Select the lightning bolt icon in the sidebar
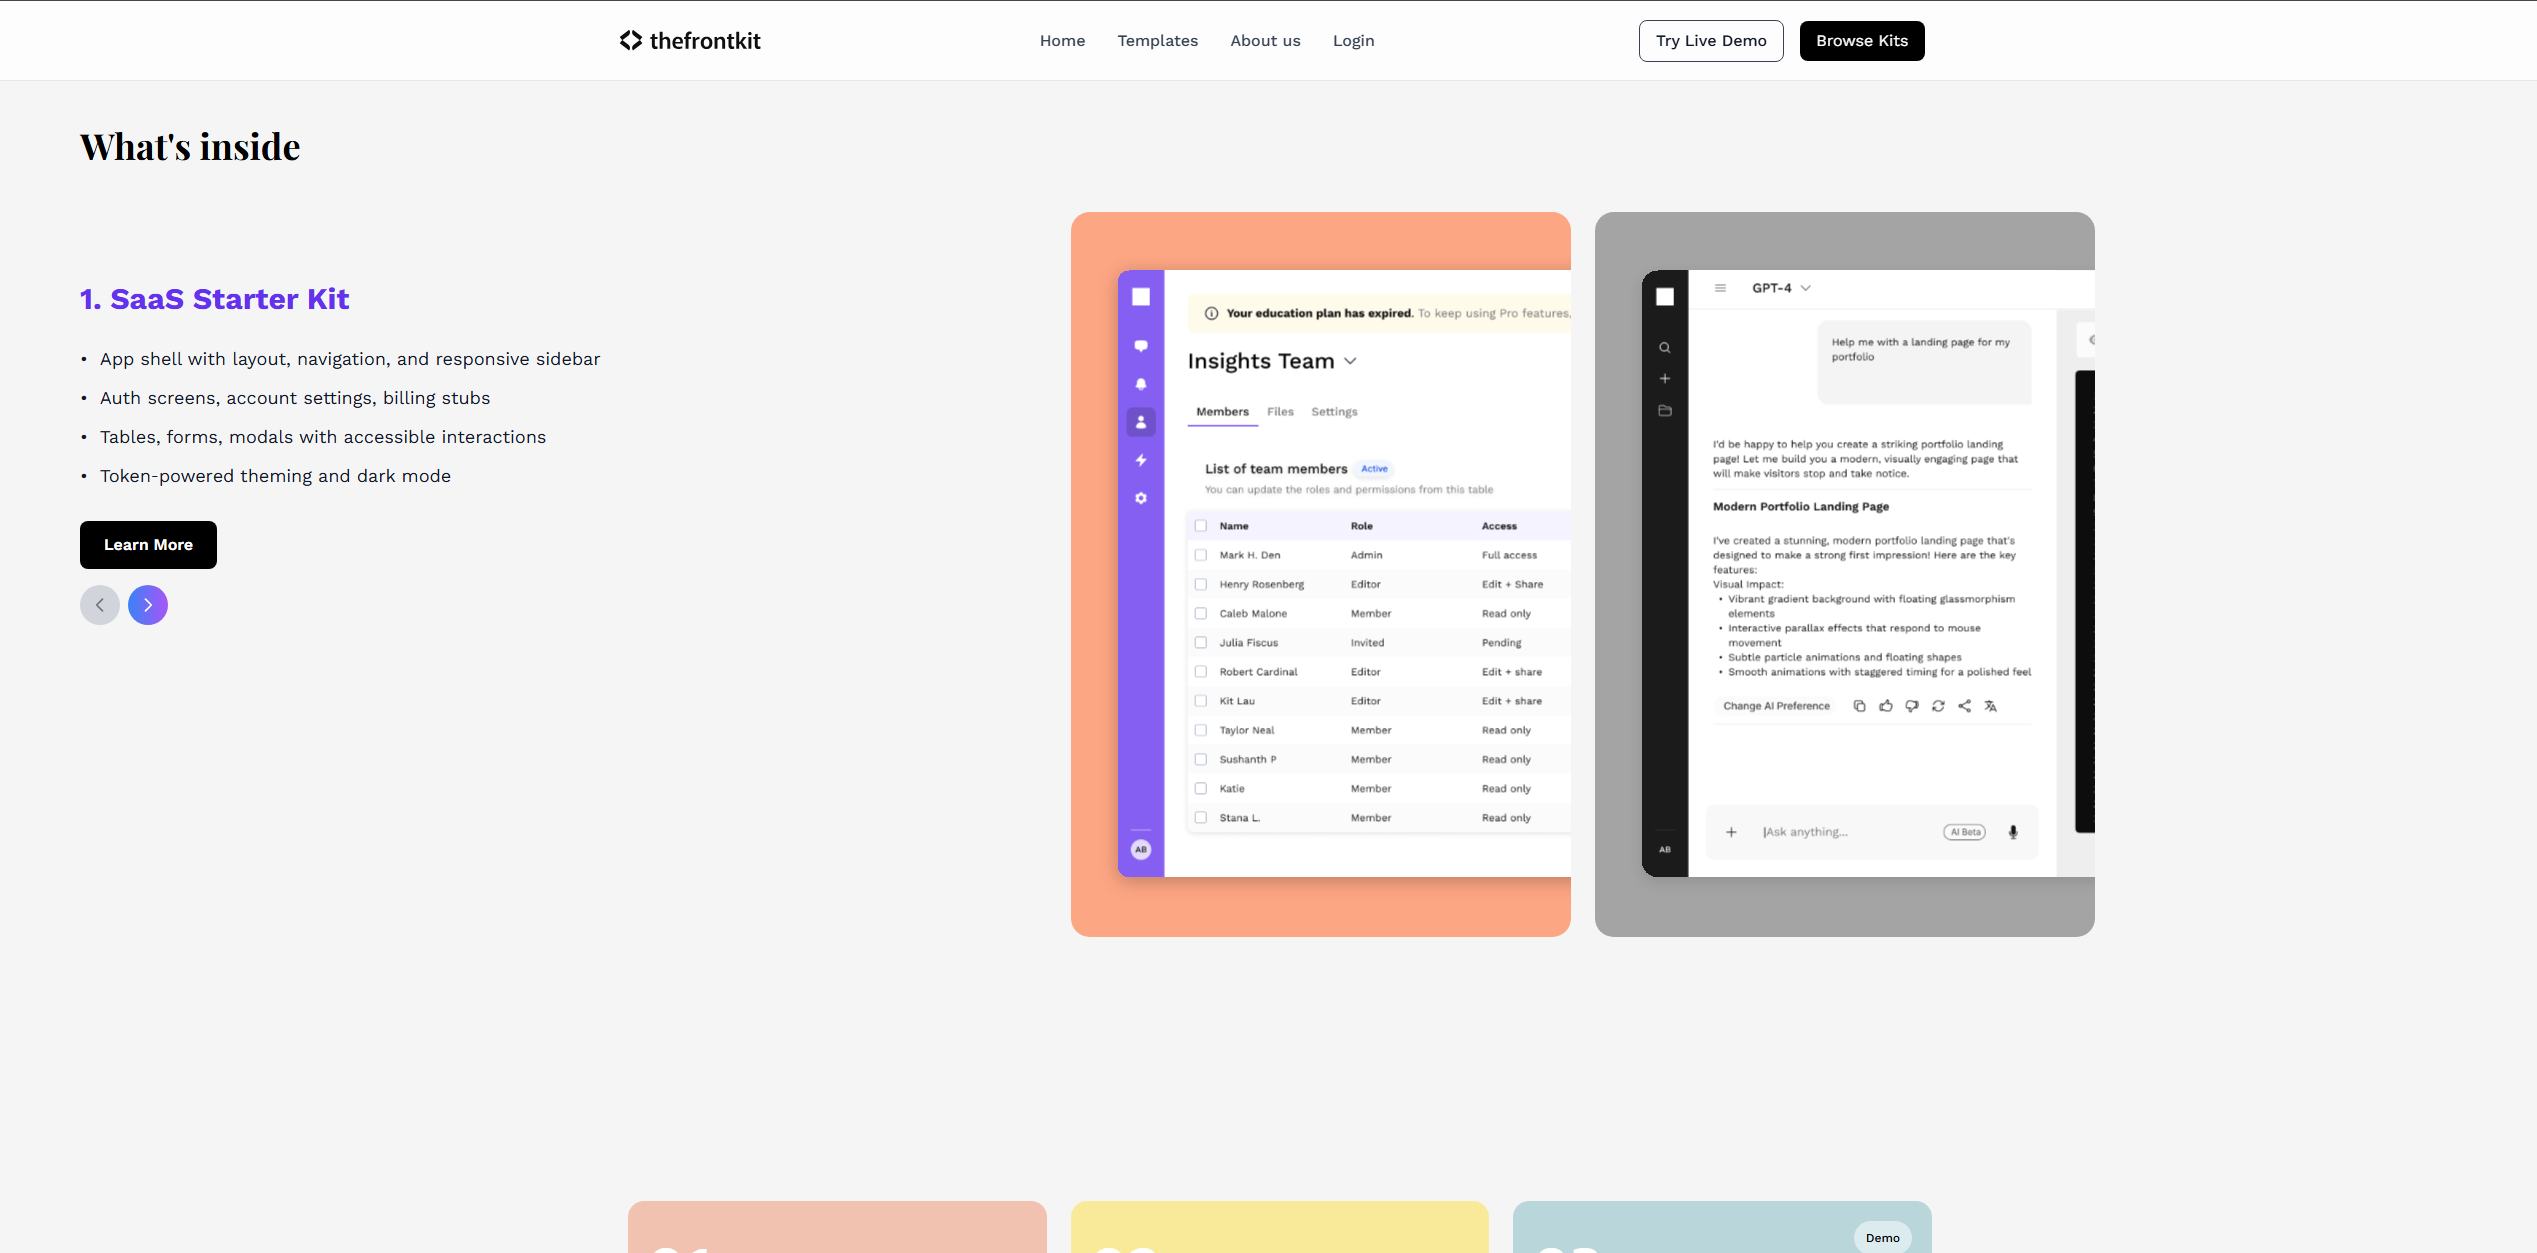 [1140, 460]
